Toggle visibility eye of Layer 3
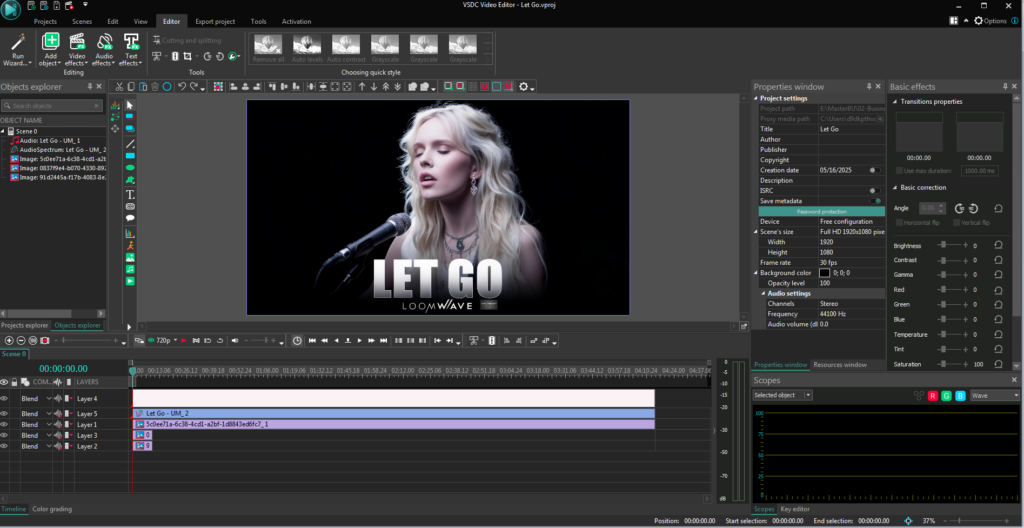This screenshot has height=528, width=1024. [4, 435]
